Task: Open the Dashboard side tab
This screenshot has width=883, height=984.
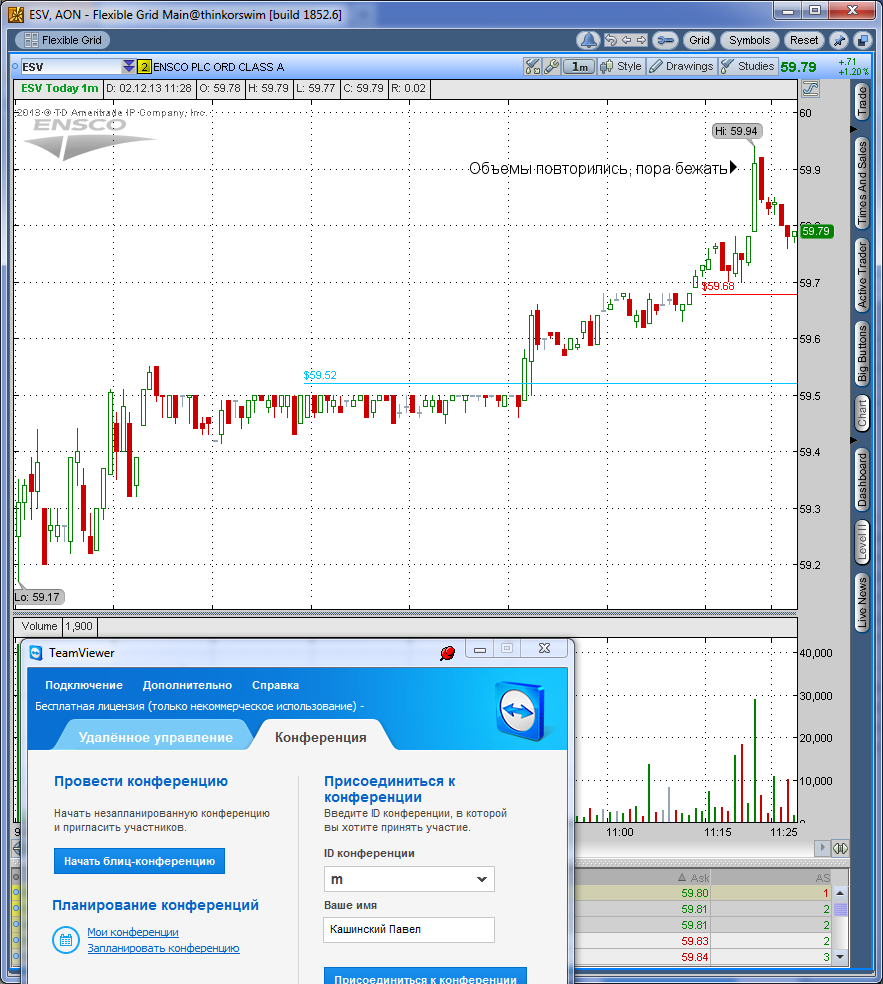Action: pos(862,479)
